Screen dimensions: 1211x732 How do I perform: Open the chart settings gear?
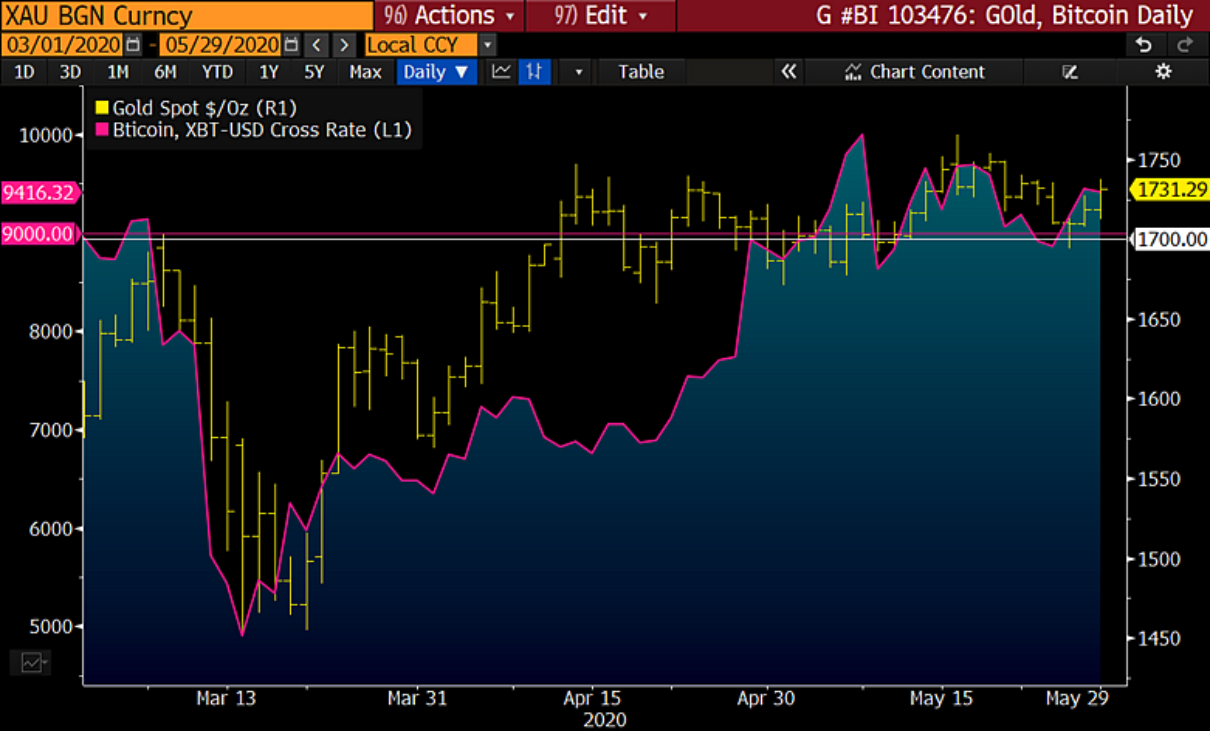(x=1163, y=72)
